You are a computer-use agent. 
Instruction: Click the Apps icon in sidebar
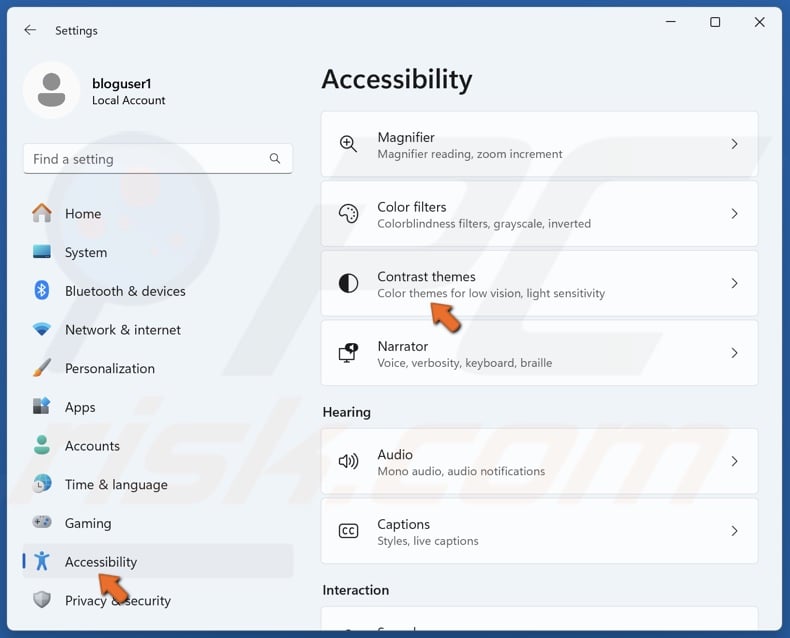click(x=42, y=406)
